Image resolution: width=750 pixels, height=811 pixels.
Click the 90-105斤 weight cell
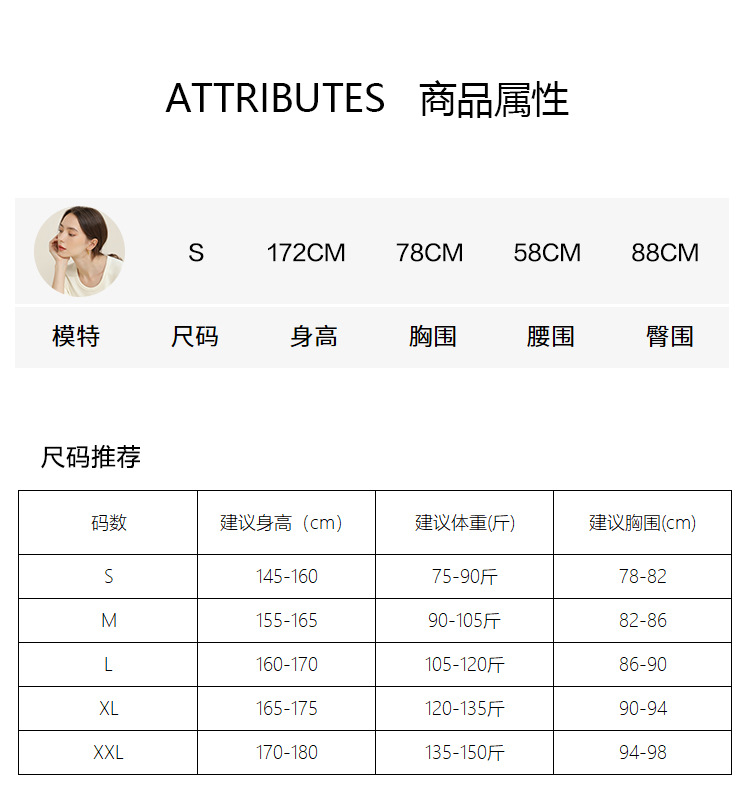[x=464, y=621]
